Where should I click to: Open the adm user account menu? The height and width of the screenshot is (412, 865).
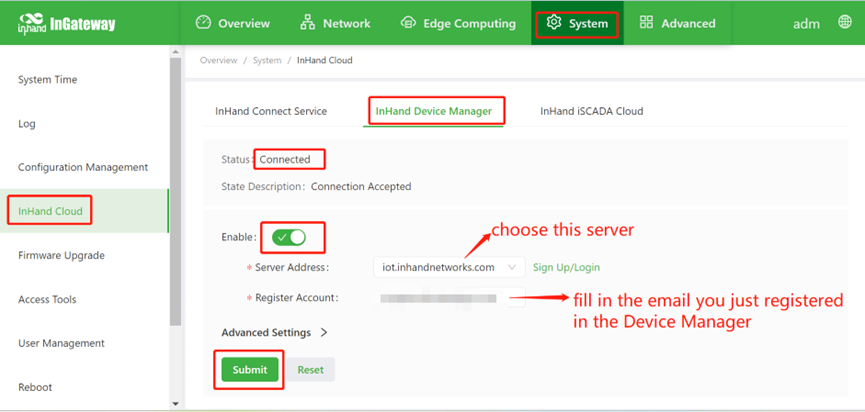click(x=807, y=24)
